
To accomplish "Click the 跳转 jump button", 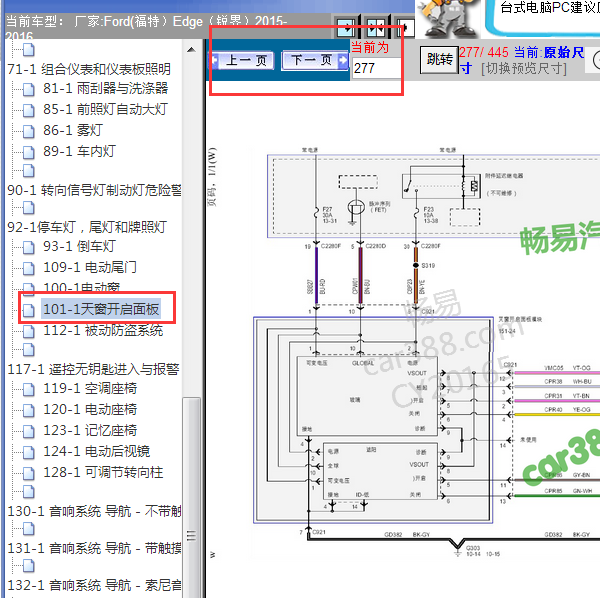I will (x=439, y=60).
